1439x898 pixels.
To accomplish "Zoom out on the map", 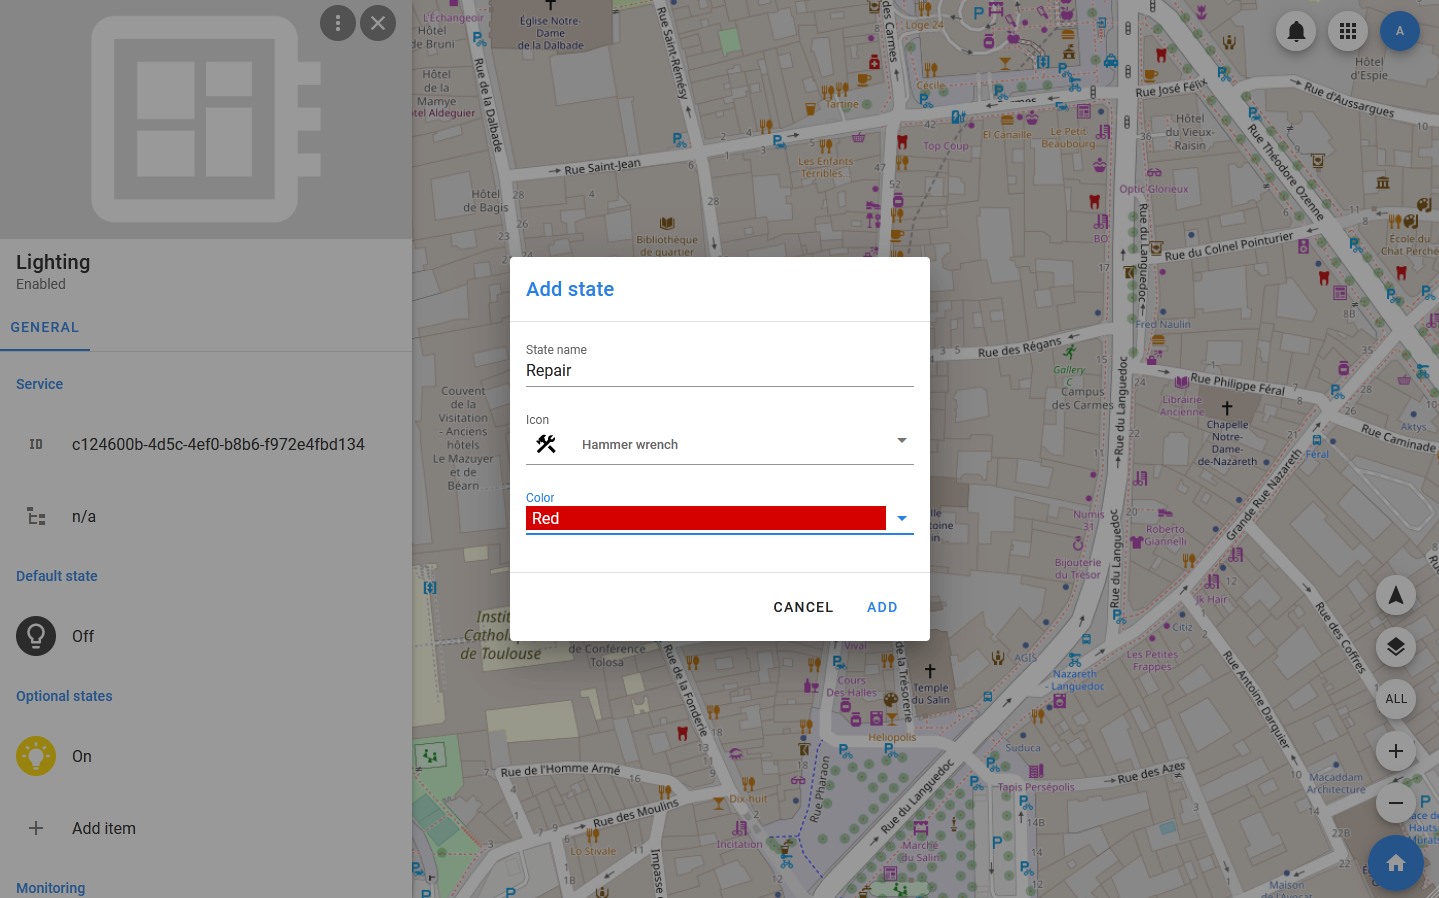I will (1395, 803).
